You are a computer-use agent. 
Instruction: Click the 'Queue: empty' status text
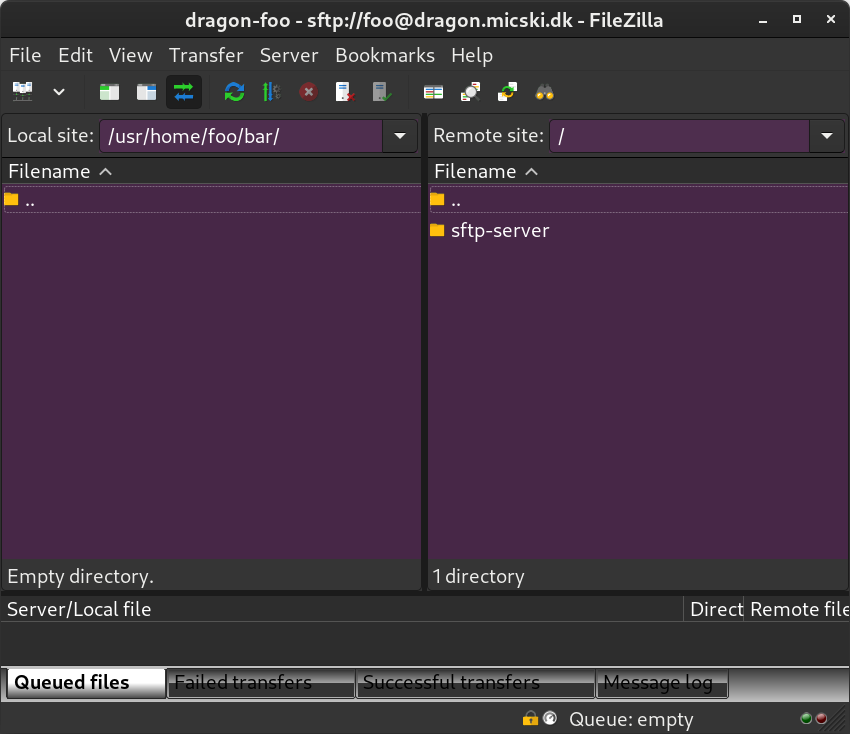tap(631, 719)
